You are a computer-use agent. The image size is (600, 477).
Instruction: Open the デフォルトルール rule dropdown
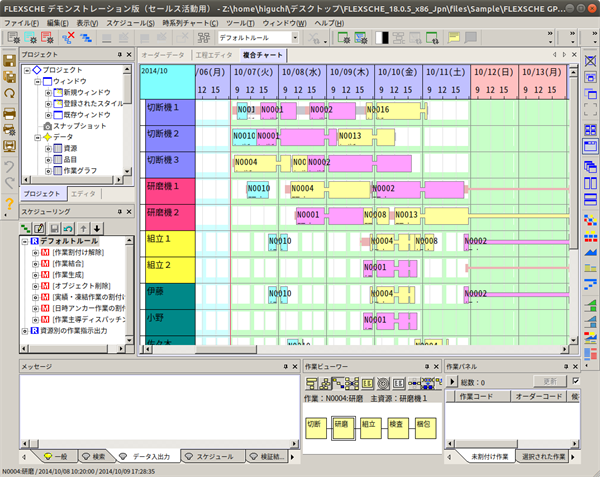(x=295, y=38)
